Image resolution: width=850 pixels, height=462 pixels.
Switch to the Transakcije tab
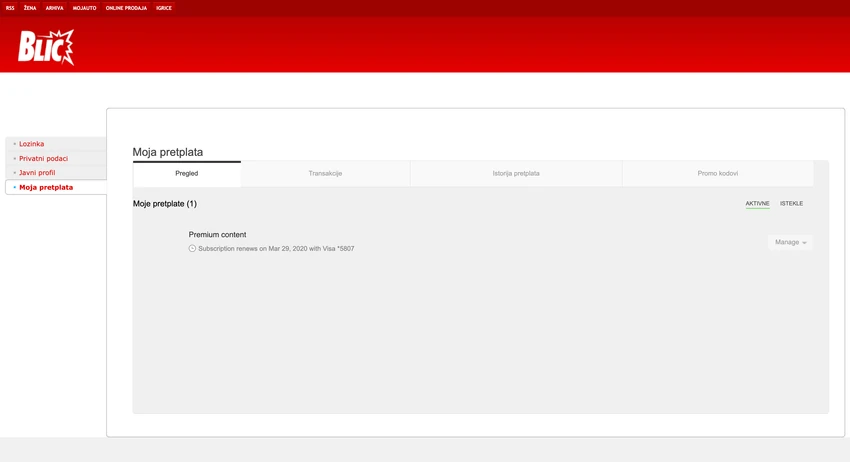coord(325,174)
